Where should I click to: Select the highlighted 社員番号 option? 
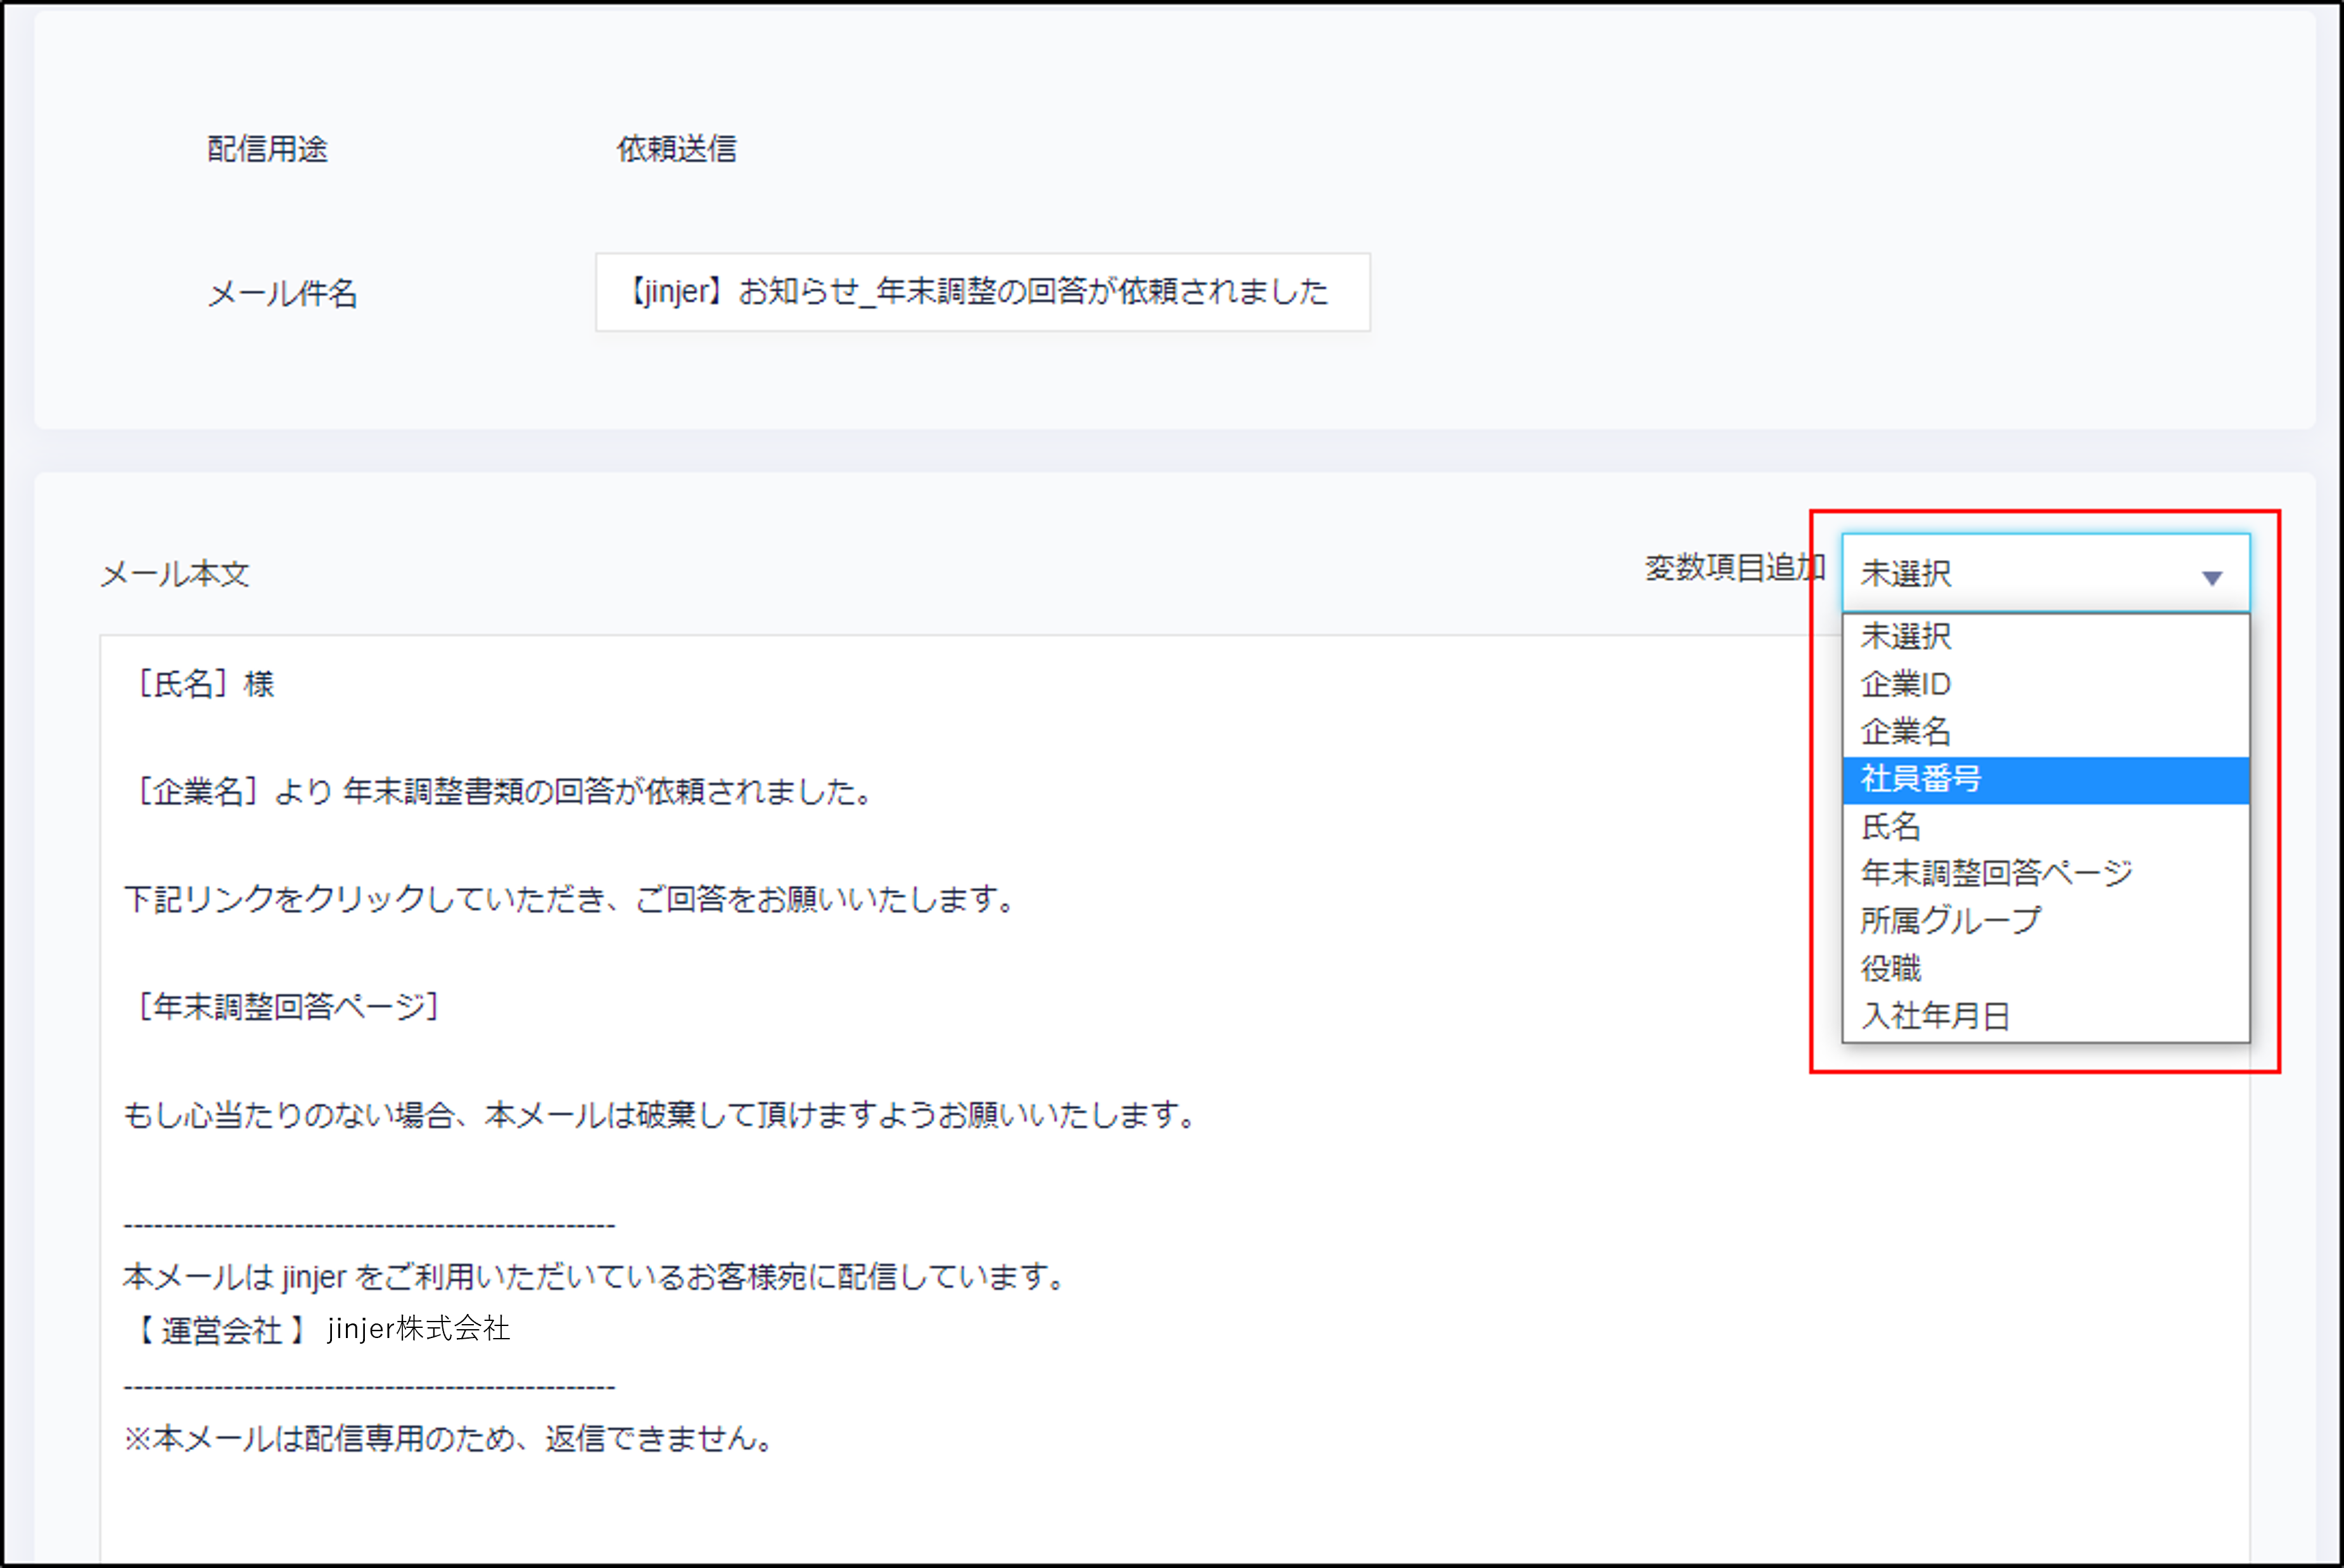click(1920, 779)
